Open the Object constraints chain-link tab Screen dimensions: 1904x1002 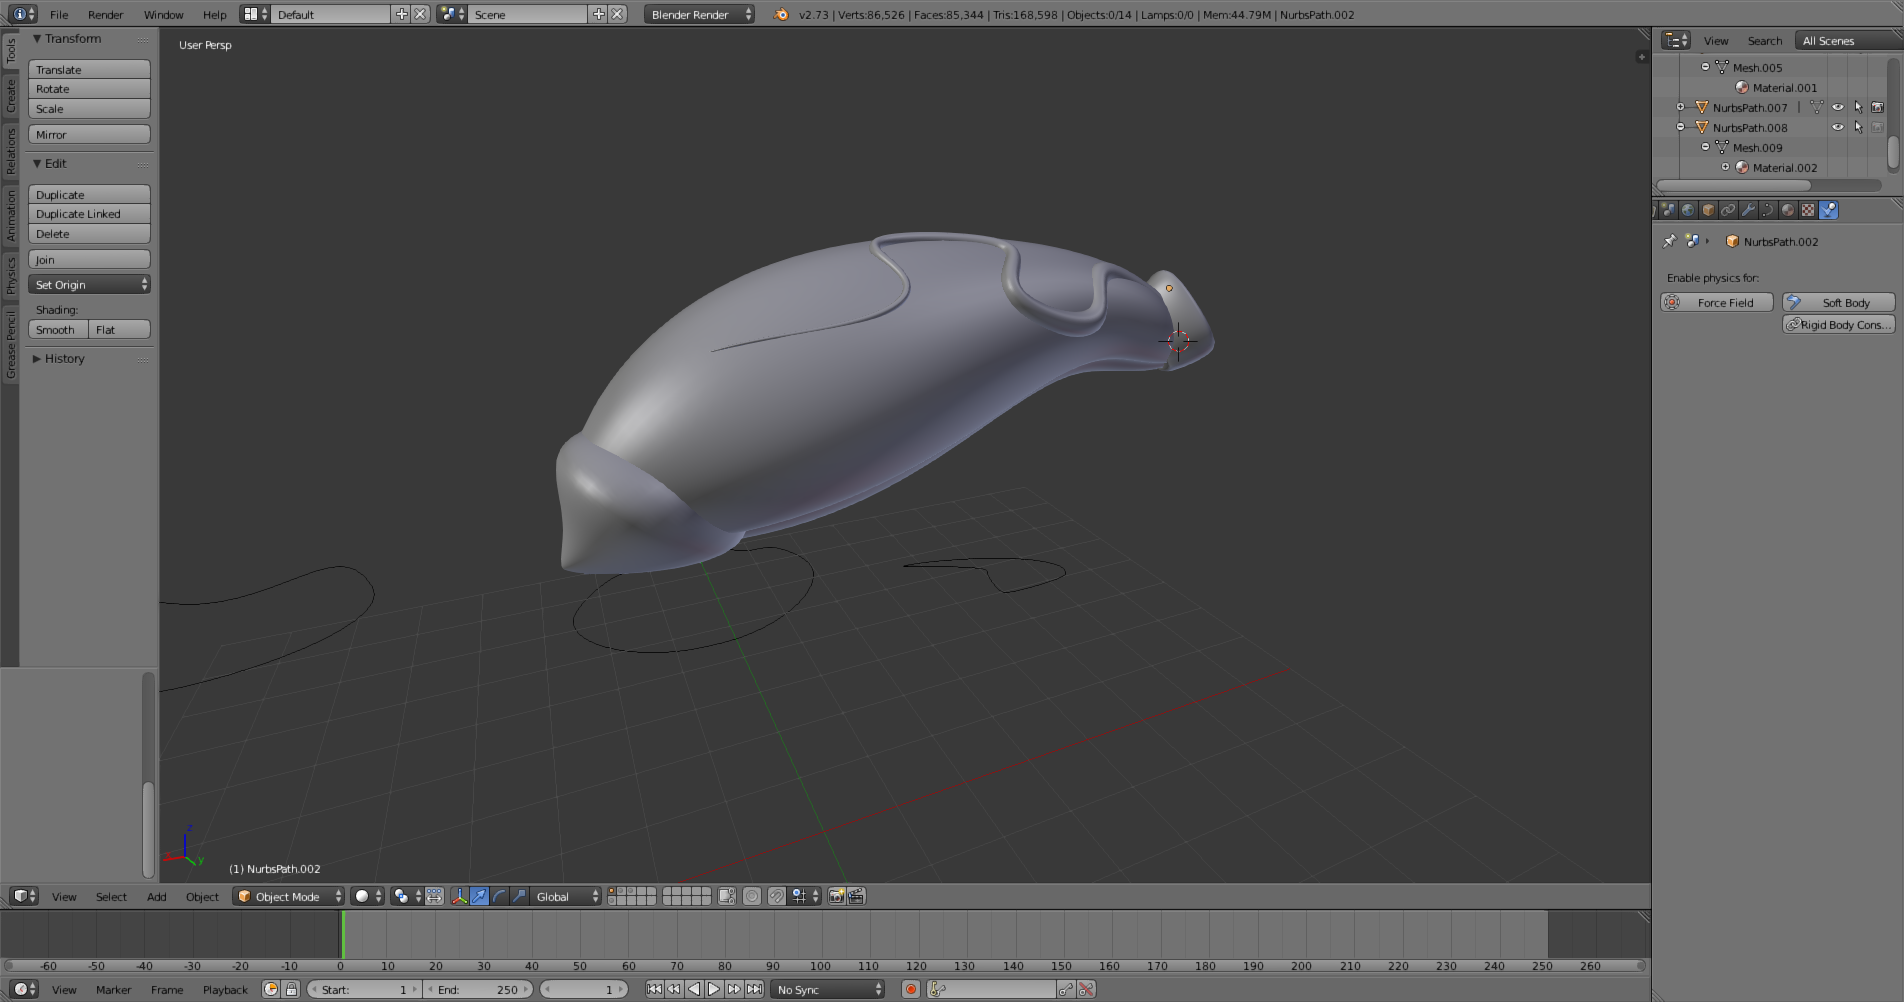point(1728,210)
